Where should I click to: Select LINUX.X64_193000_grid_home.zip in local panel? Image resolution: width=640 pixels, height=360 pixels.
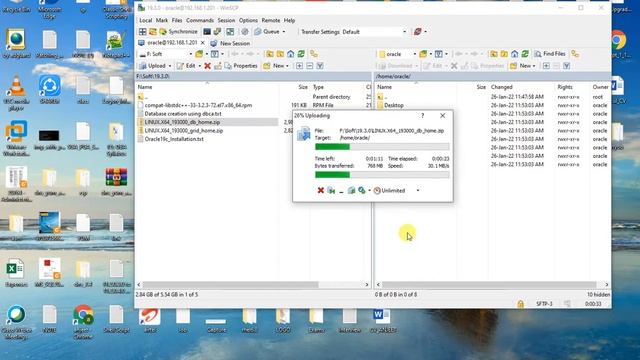pyautogui.click(x=183, y=131)
